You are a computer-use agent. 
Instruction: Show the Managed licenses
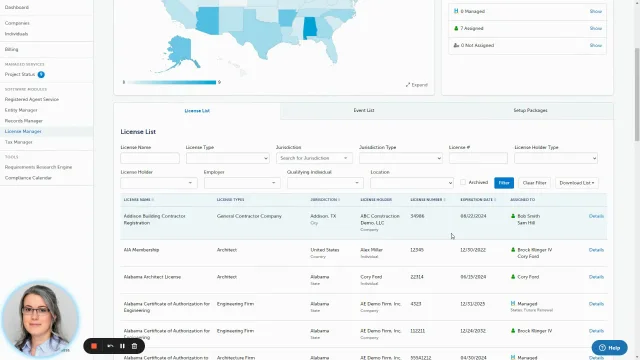click(596, 11)
